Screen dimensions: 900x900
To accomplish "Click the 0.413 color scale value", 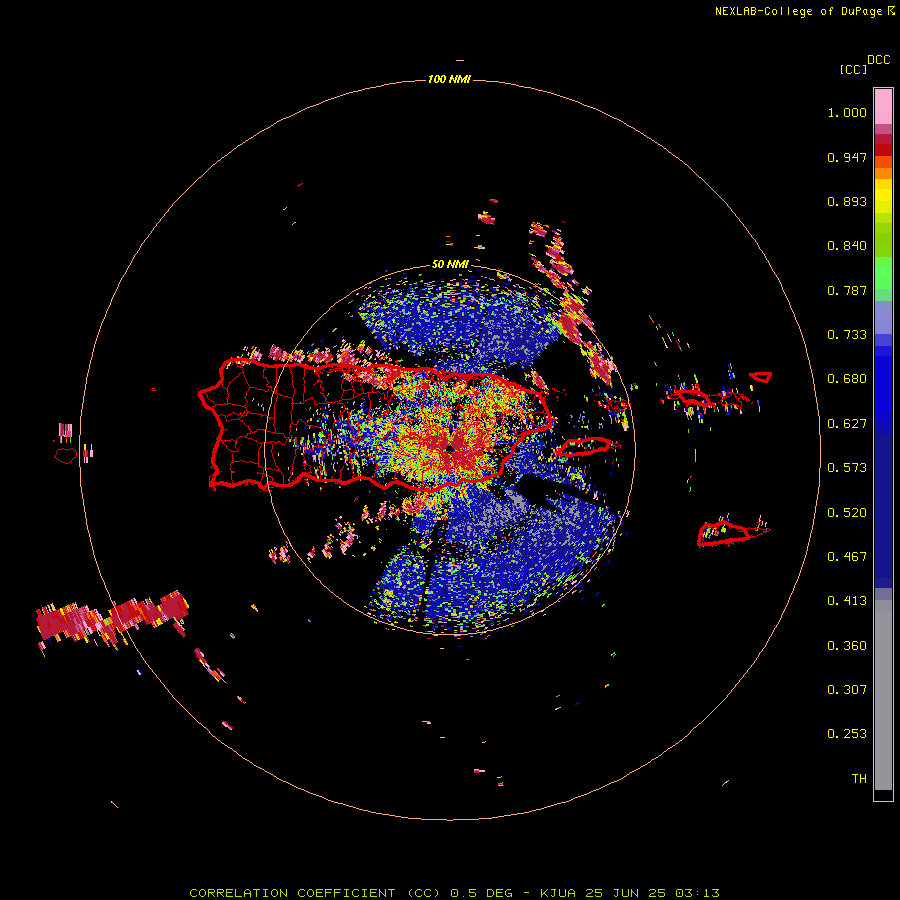I will (847, 601).
